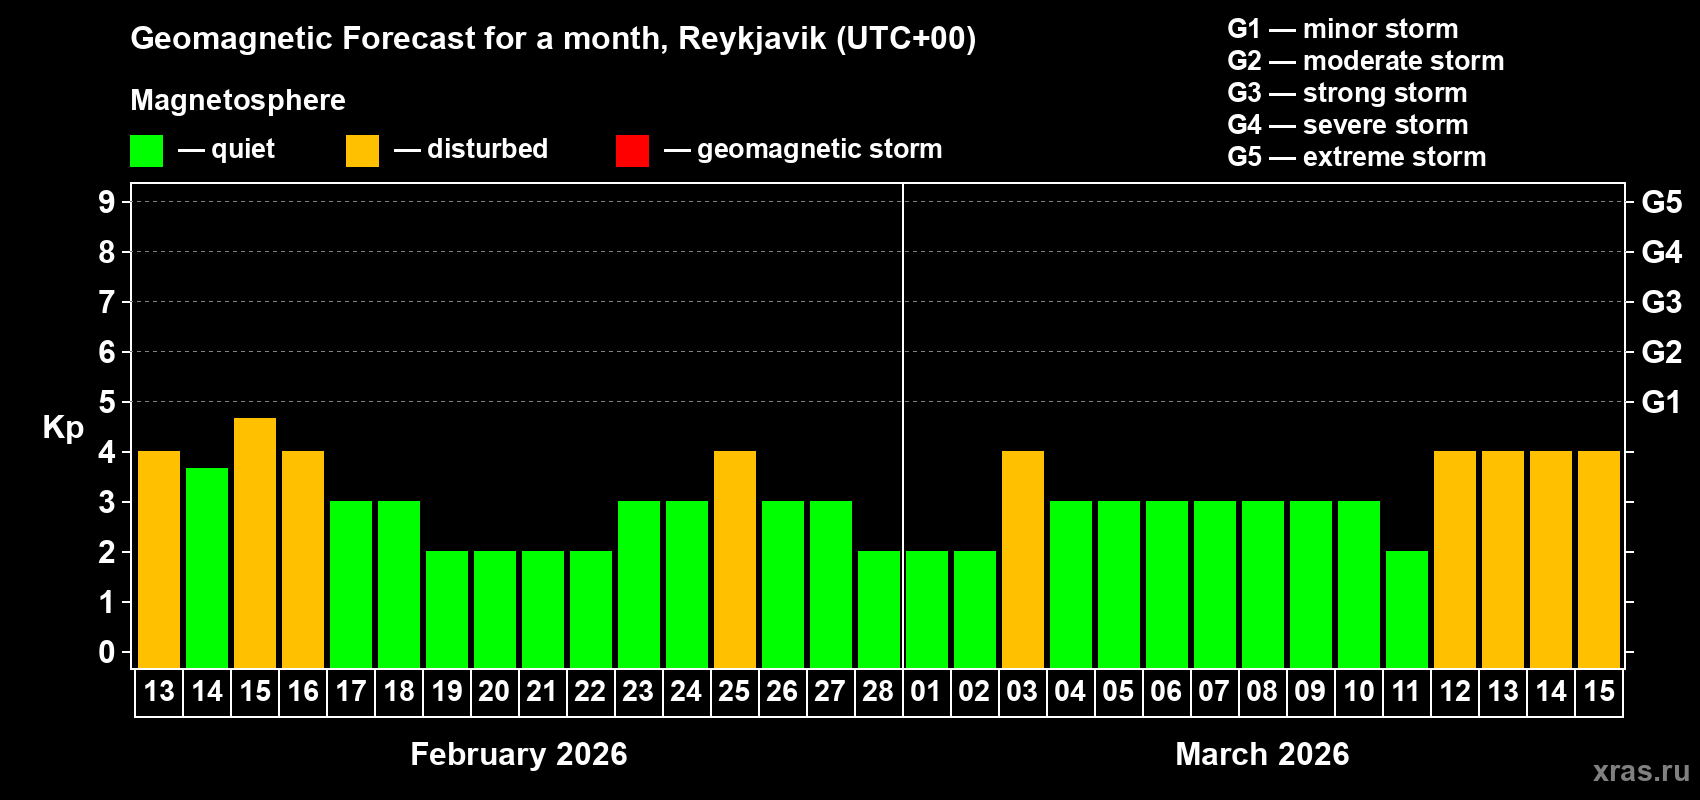Click the right-axis G3 label
The width and height of the screenshot is (1700, 800).
pyautogui.click(x=1662, y=302)
